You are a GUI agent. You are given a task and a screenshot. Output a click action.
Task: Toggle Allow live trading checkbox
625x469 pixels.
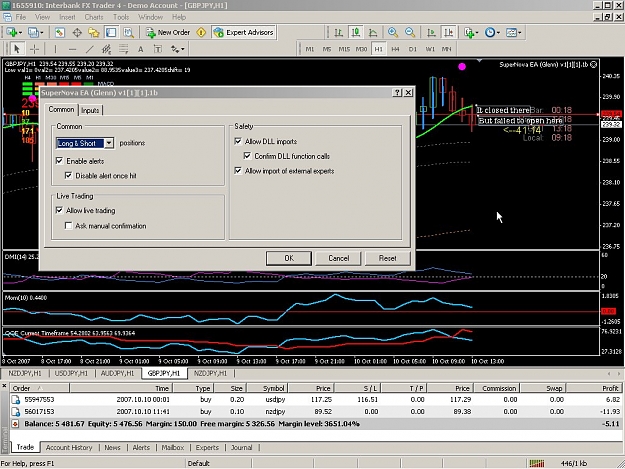click(x=59, y=210)
